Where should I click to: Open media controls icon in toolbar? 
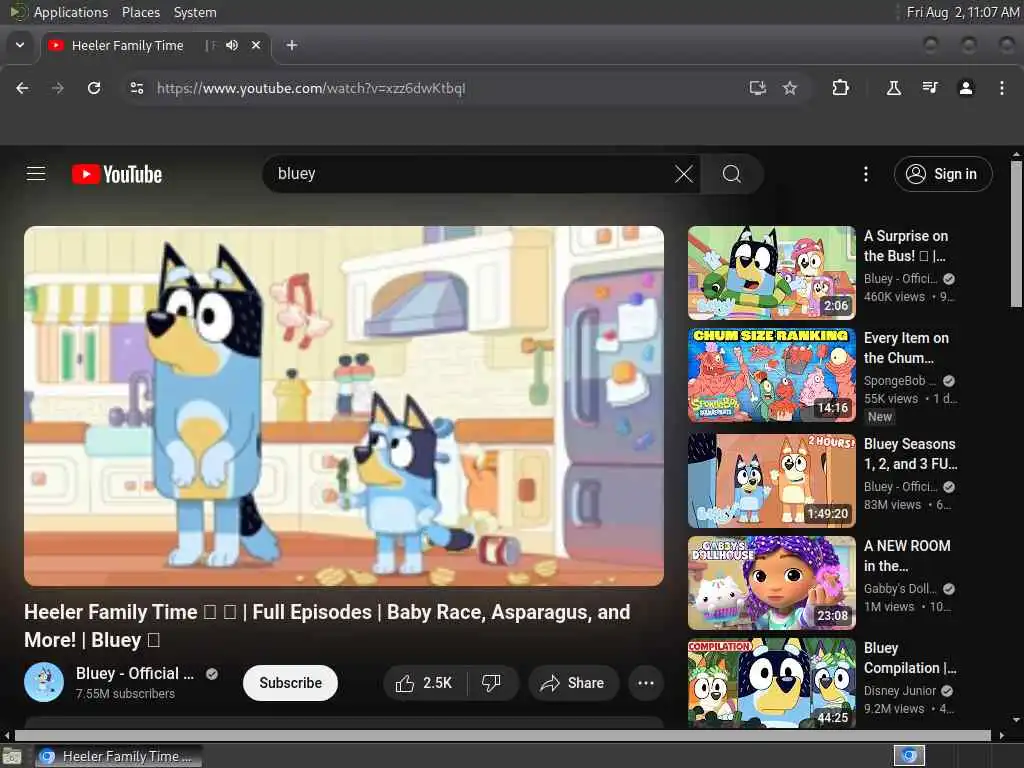(x=930, y=88)
